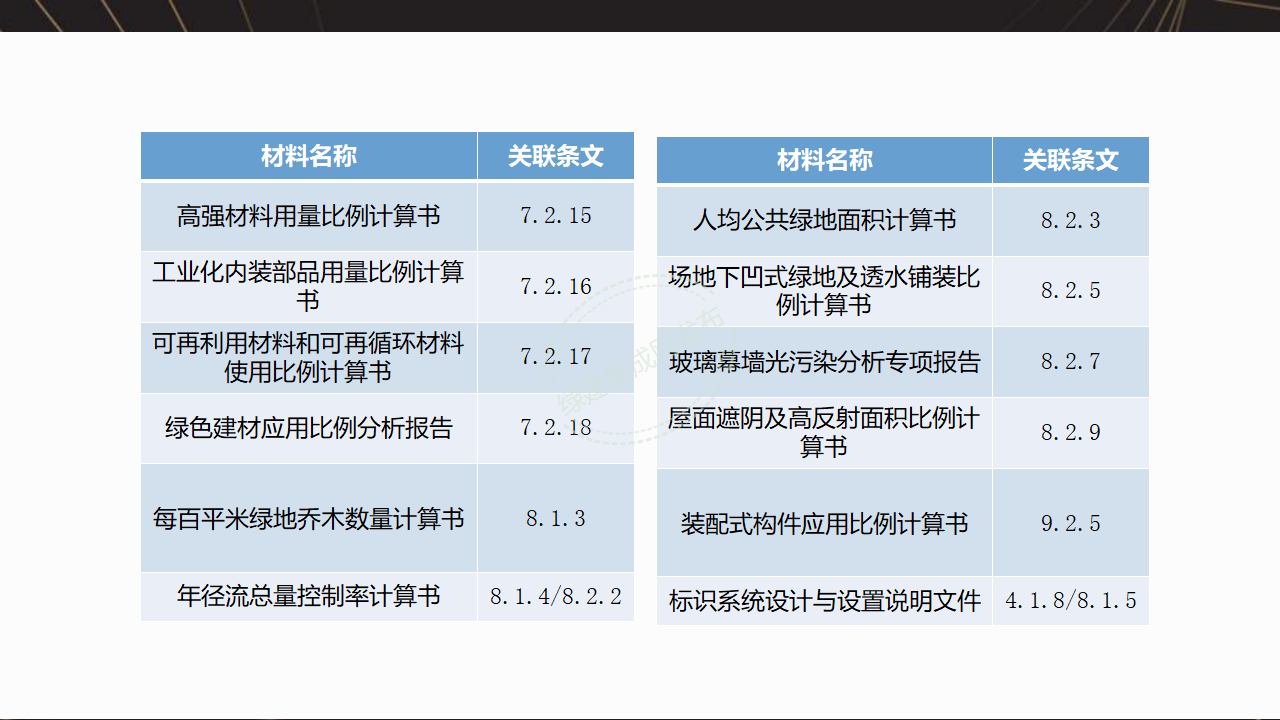
Task: Select the 9.2.5 clause cell
Action: coord(1071,523)
